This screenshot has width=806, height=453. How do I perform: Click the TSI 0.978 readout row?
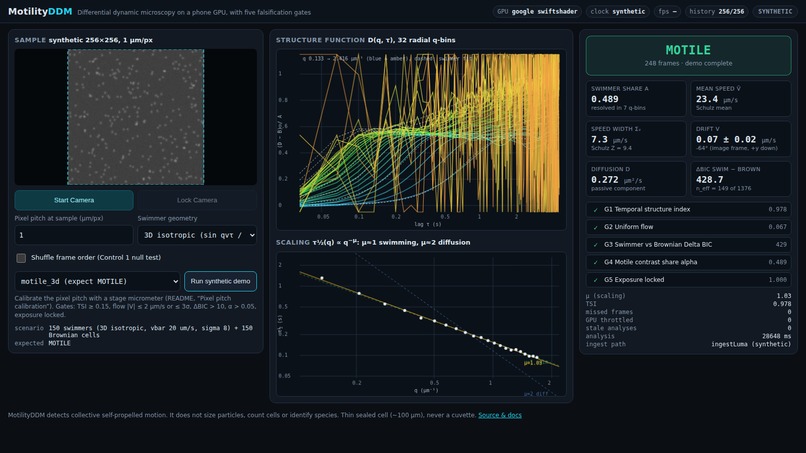click(688, 304)
